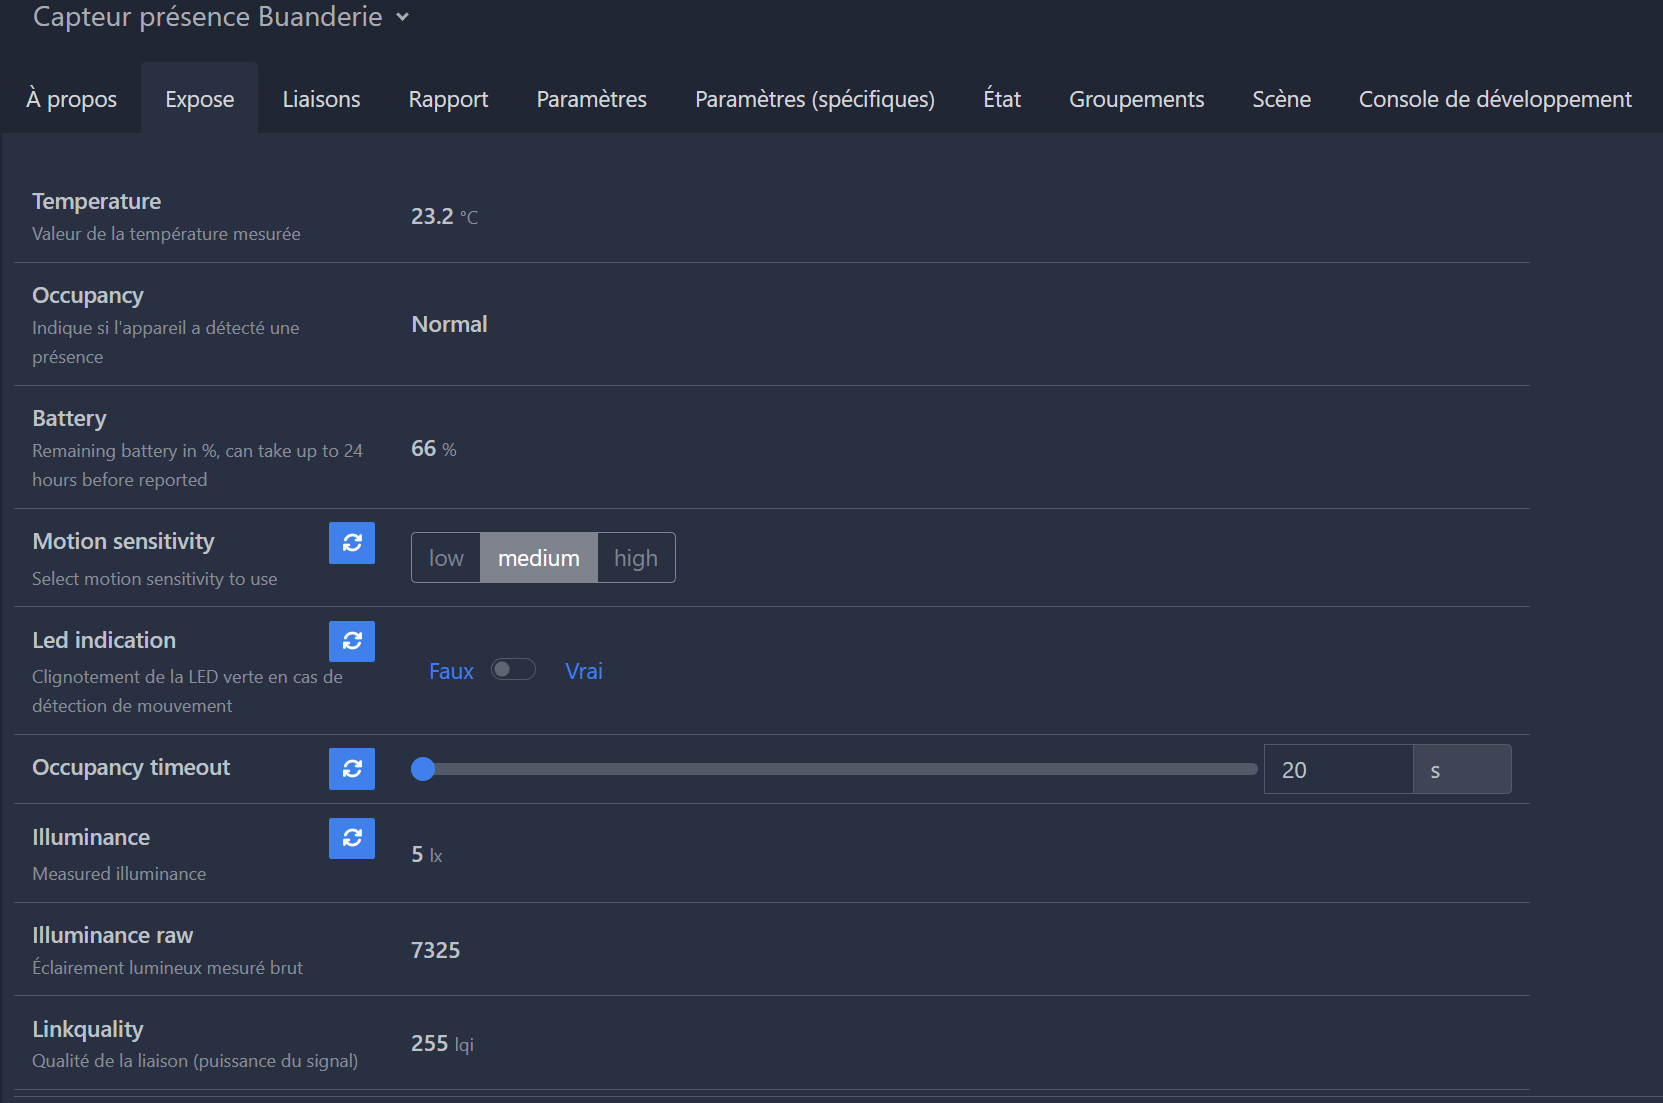Click the battery value 66 %
This screenshot has width=1663, height=1103.
click(x=433, y=449)
